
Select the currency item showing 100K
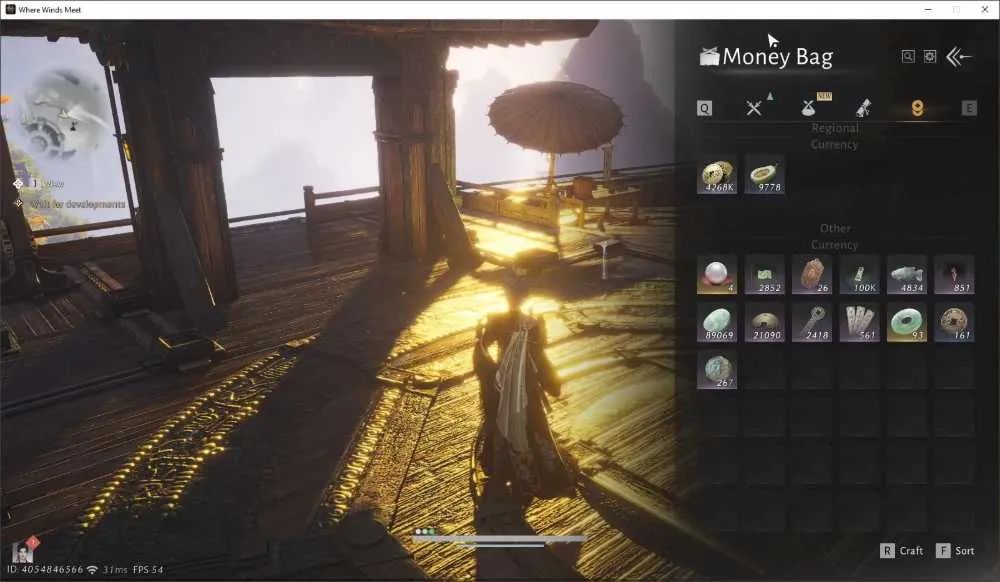tap(860, 275)
